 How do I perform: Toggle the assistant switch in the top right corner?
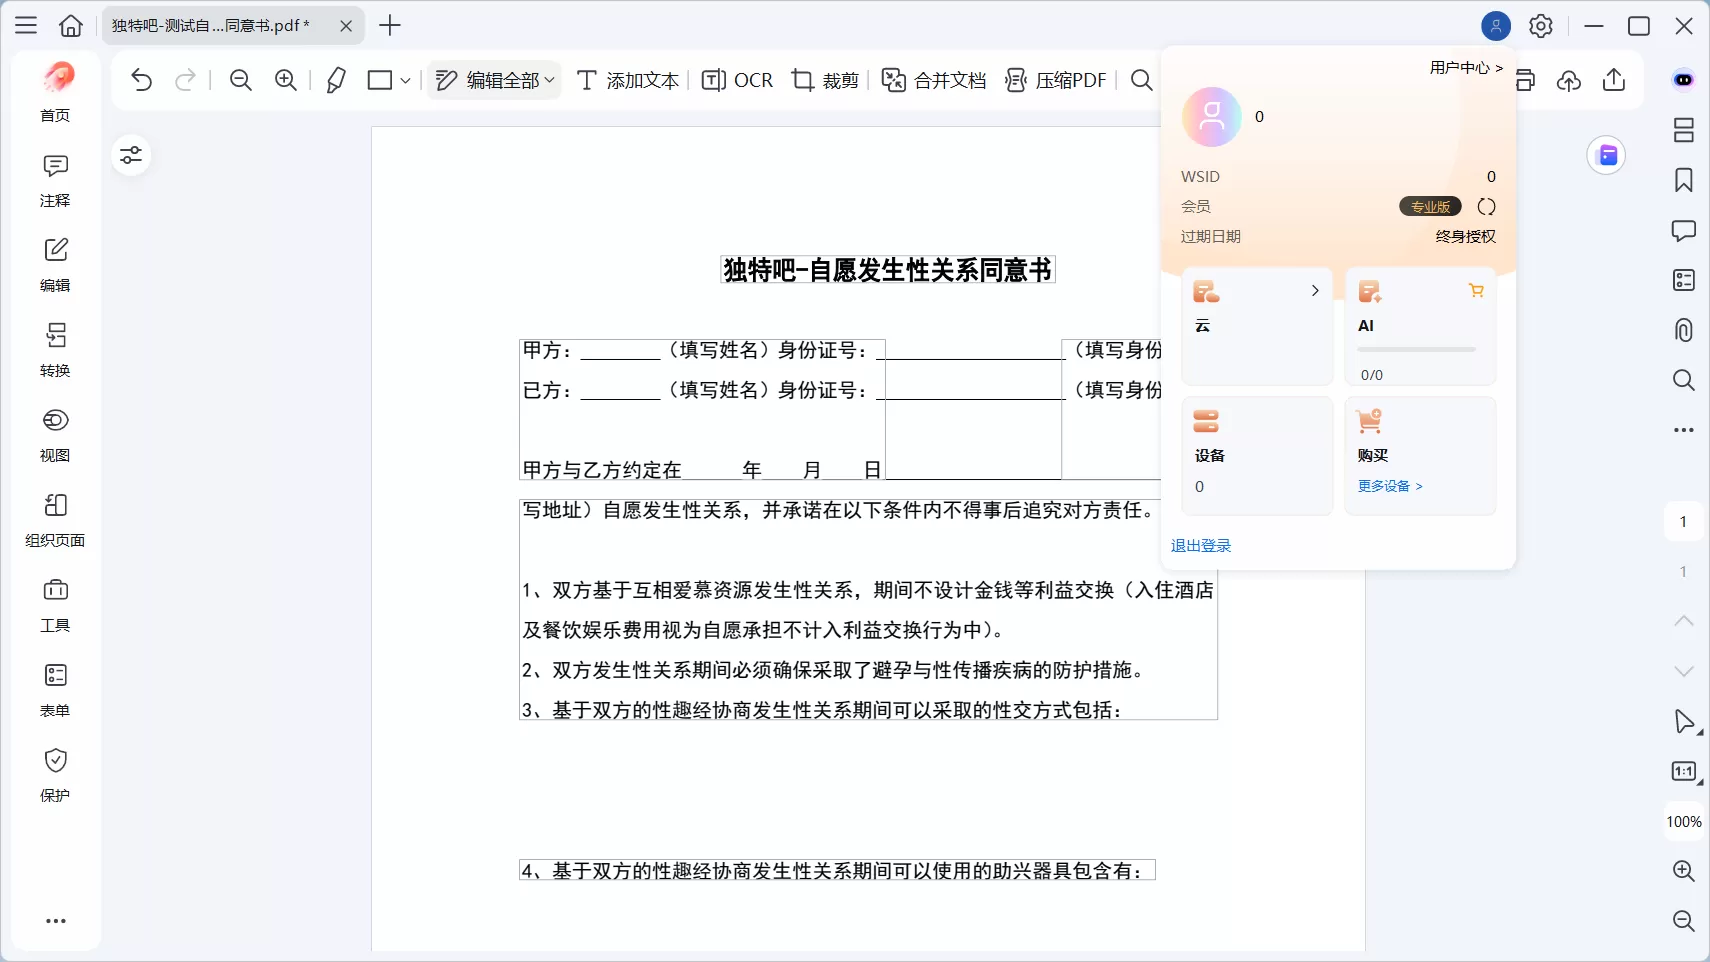pos(1684,79)
